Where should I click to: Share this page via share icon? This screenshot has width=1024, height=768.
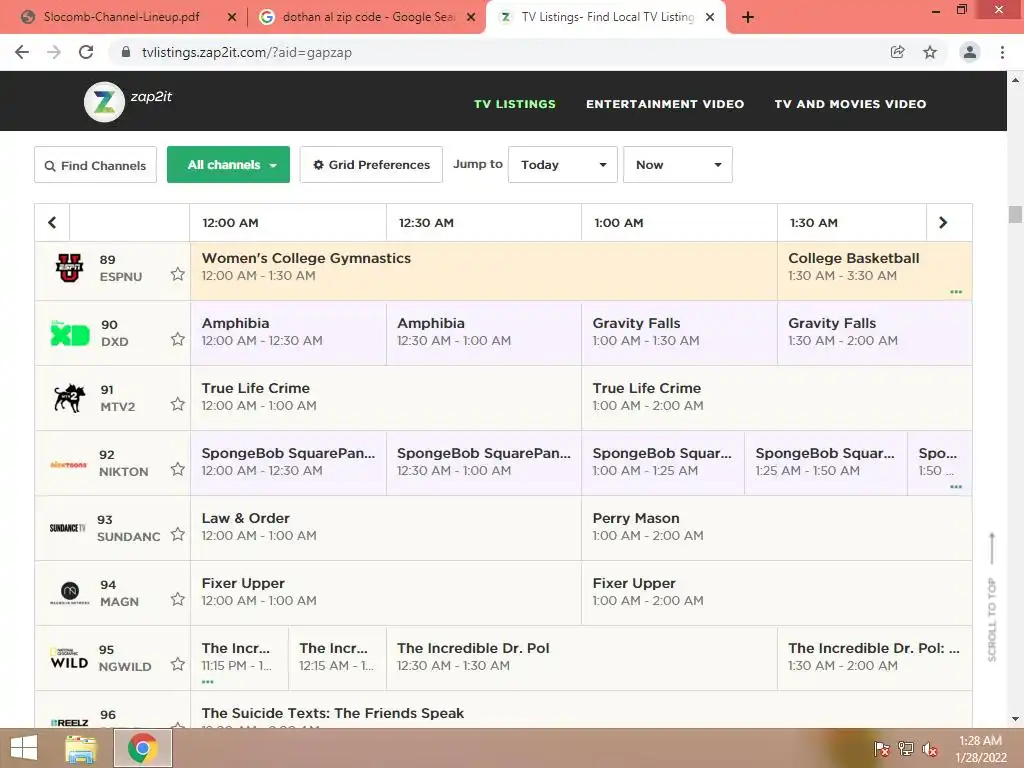coord(898,52)
